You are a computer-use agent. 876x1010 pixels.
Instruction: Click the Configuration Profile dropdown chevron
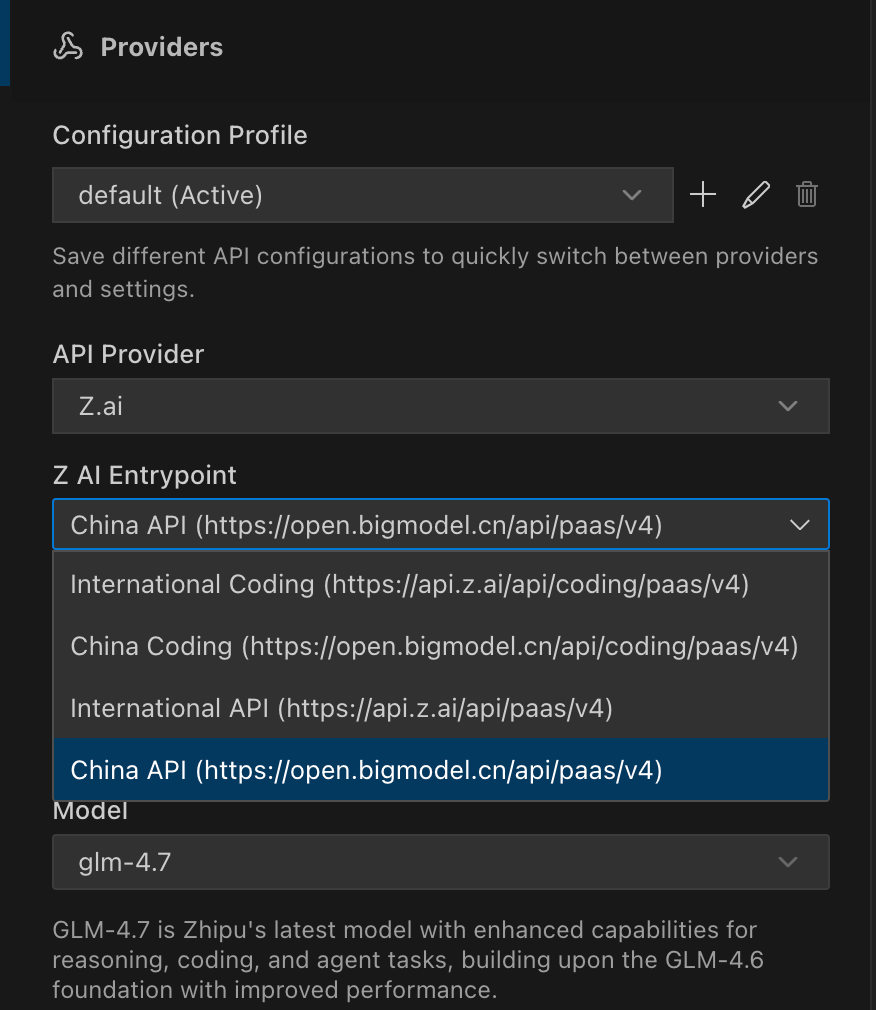tap(631, 196)
